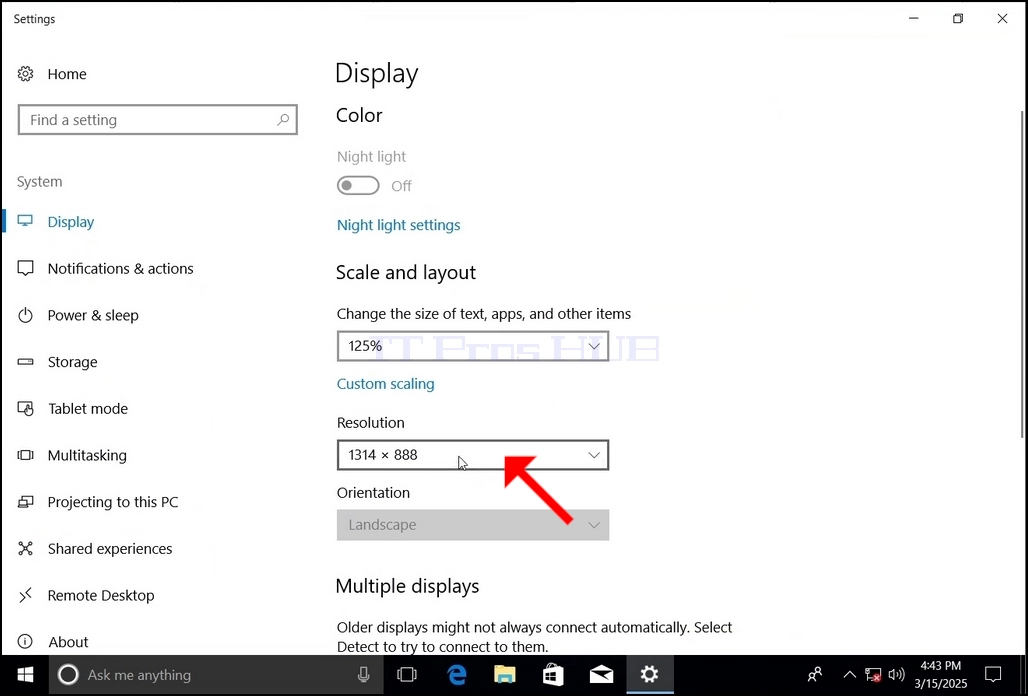The width and height of the screenshot is (1028, 696).
Task: Click the volume speaker tray icon
Action: pos(896,674)
